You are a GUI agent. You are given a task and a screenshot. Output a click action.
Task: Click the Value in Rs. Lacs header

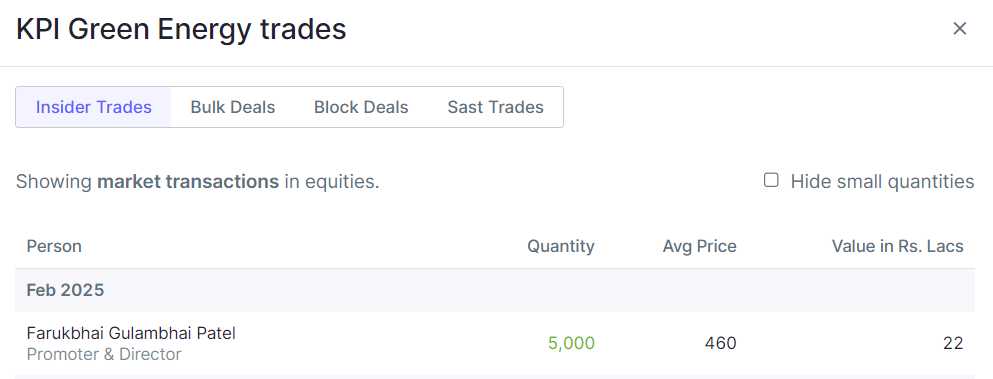coord(897,247)
